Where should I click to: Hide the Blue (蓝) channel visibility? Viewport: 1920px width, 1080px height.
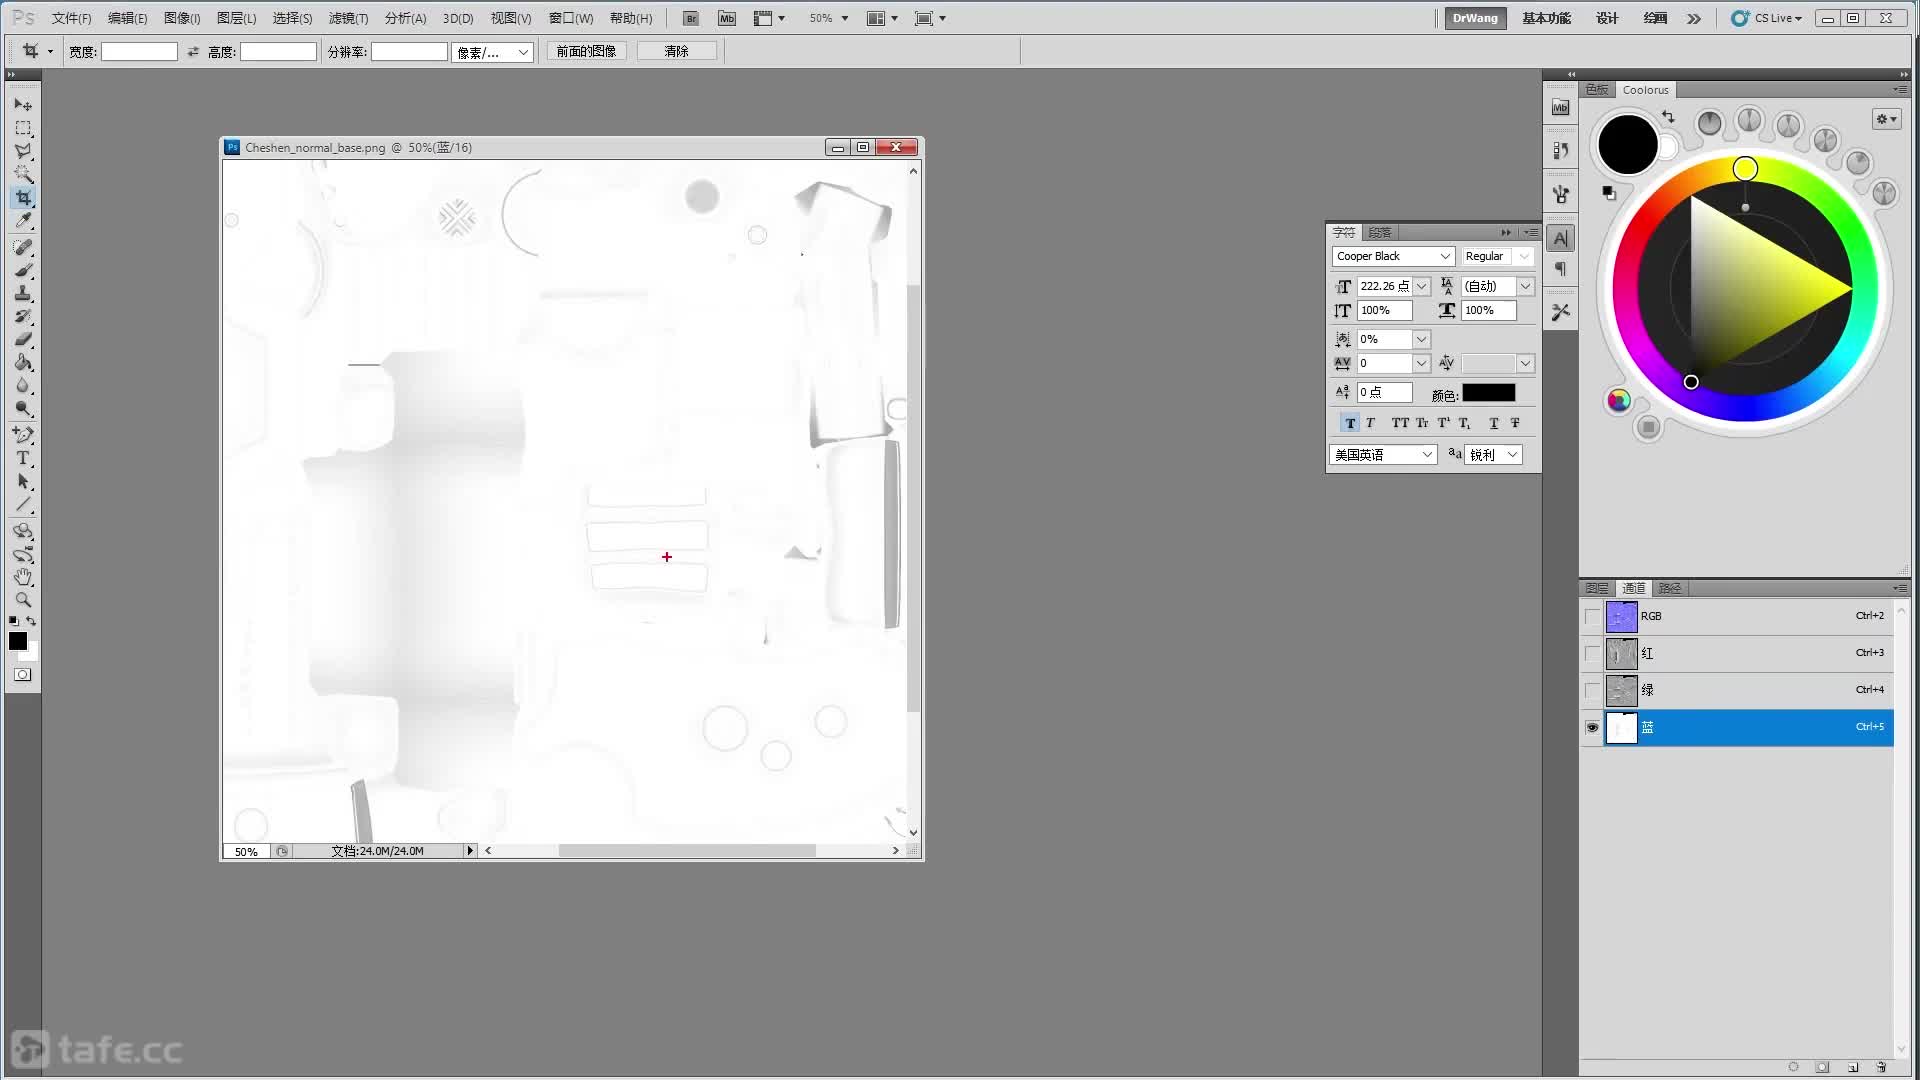tap(1592, 727)
